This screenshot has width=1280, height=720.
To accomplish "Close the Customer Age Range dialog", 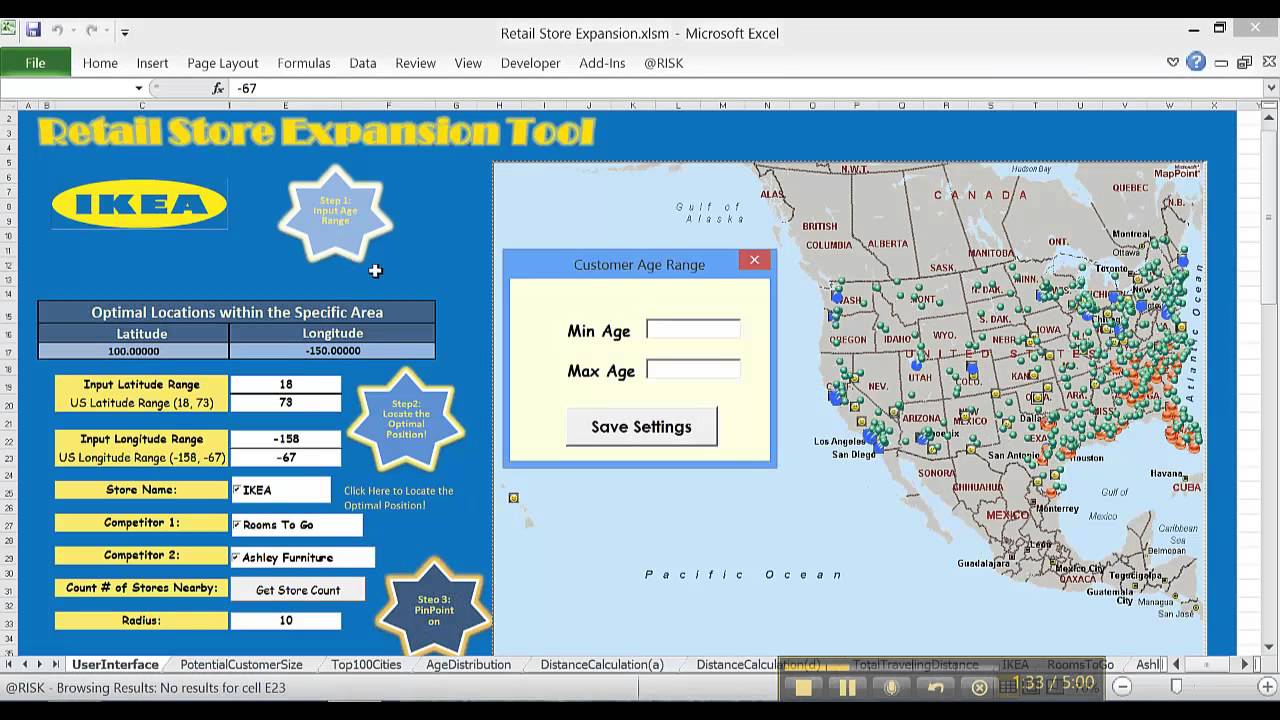I will tap(754, 260).
